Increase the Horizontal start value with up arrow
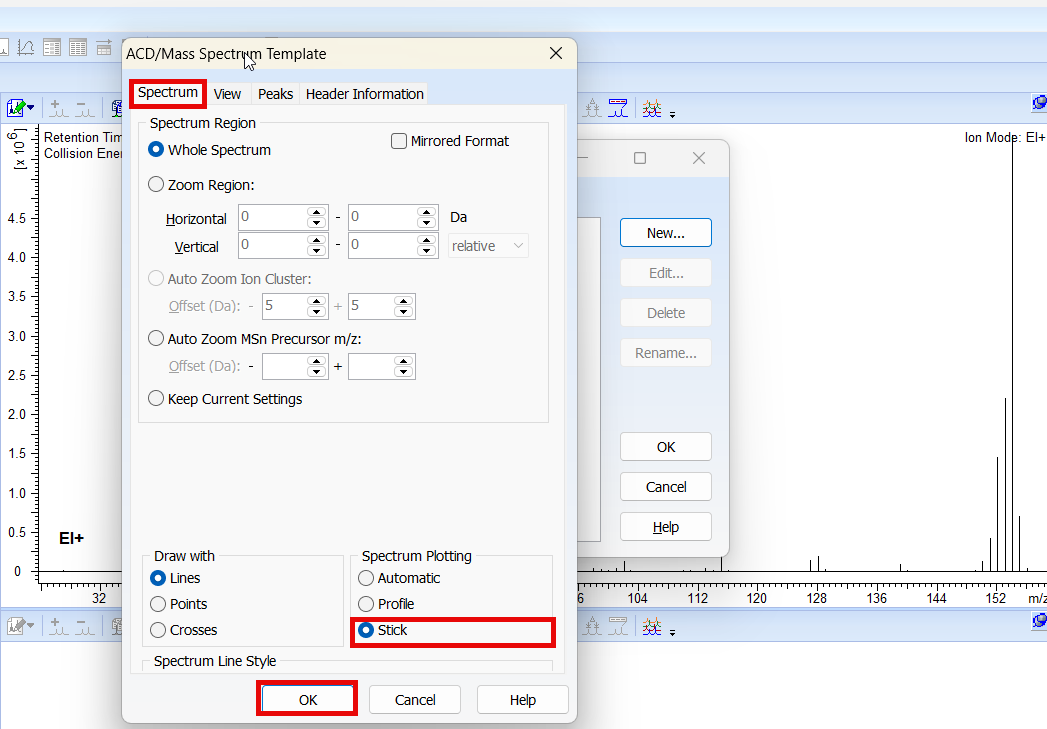 [317, 212]
